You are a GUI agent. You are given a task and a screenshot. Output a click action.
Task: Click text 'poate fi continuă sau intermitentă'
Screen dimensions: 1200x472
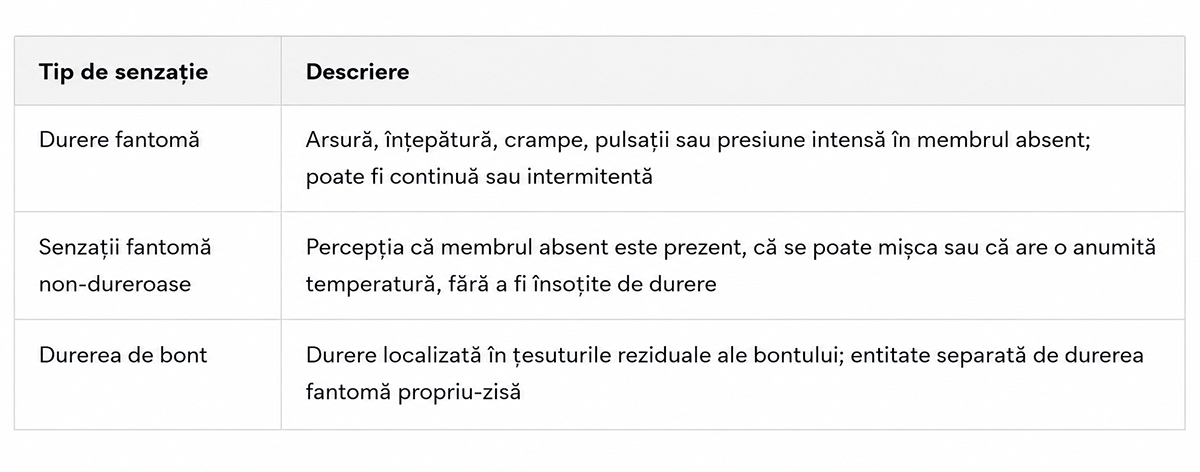coord(479,178)
